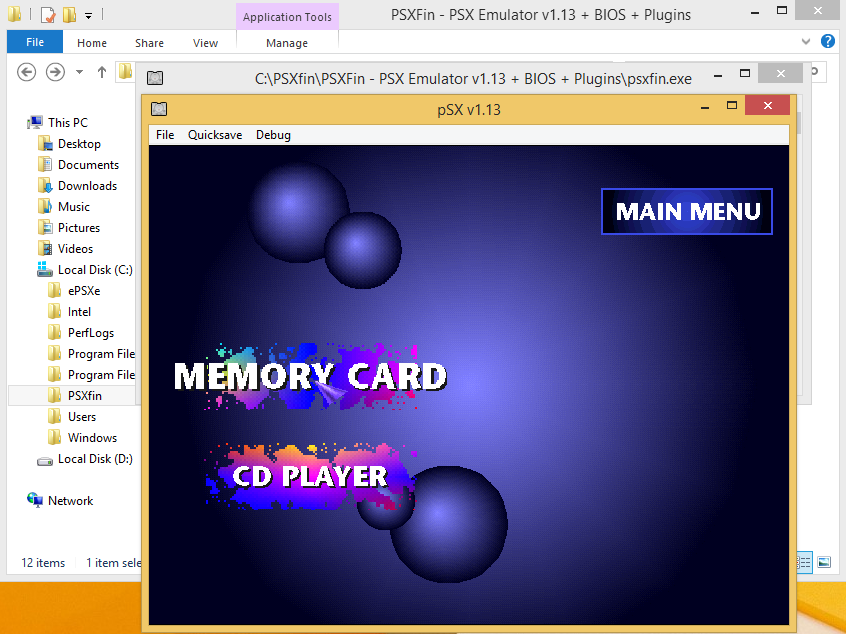846x634 pixels.
Task: Open the Manage tab under Application Tools
Action: (x=287, y=43)
